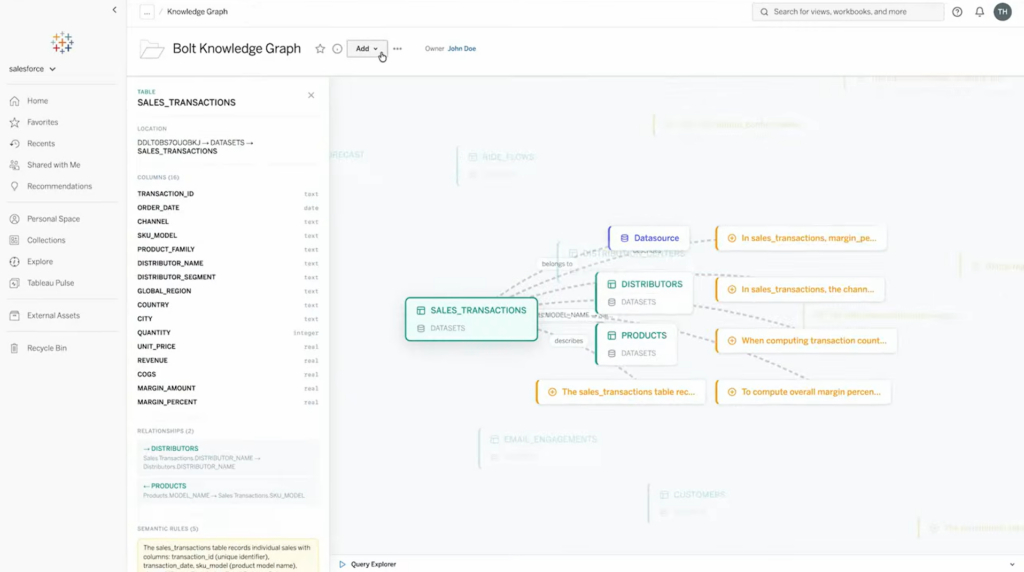Close the SALES_TRANSACTIONS details panel
1024x572 pixels.
311,95
